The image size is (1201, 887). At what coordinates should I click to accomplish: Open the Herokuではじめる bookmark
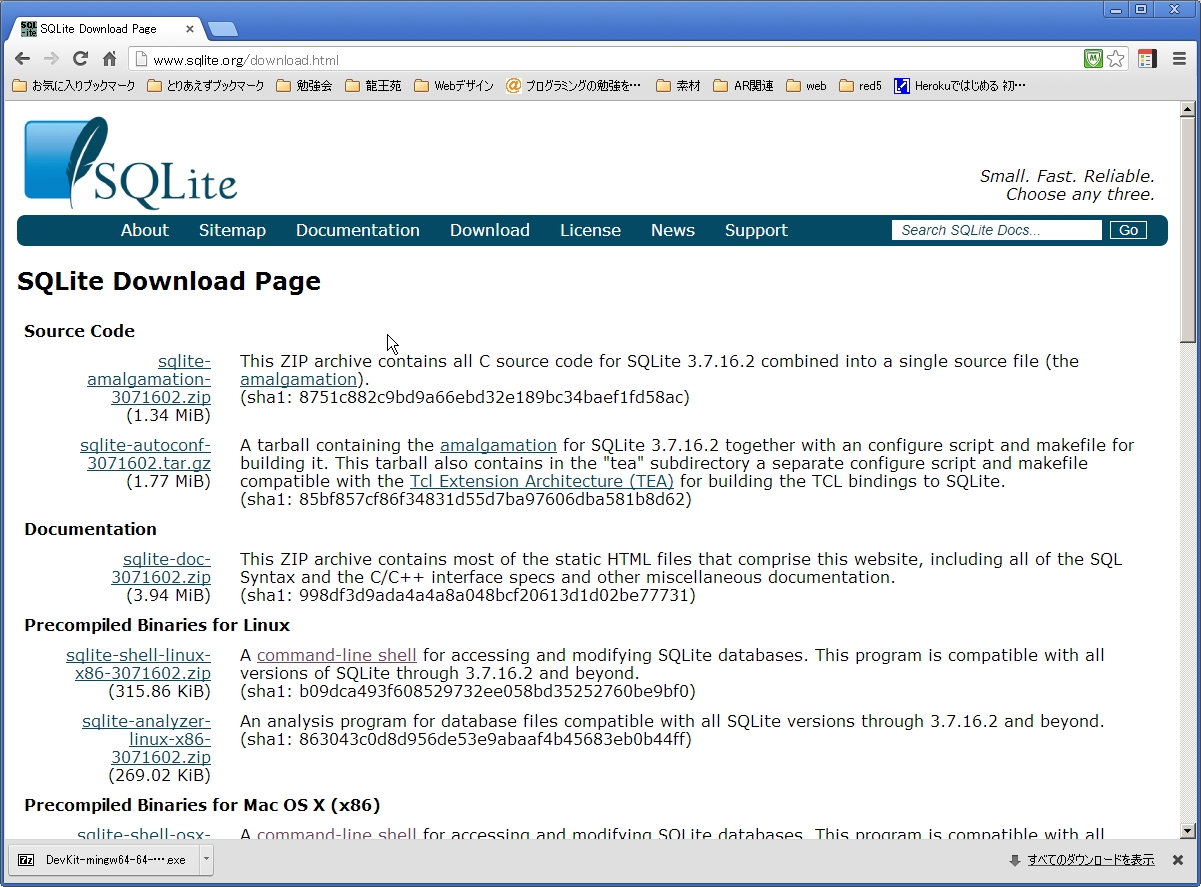[960, 86]
